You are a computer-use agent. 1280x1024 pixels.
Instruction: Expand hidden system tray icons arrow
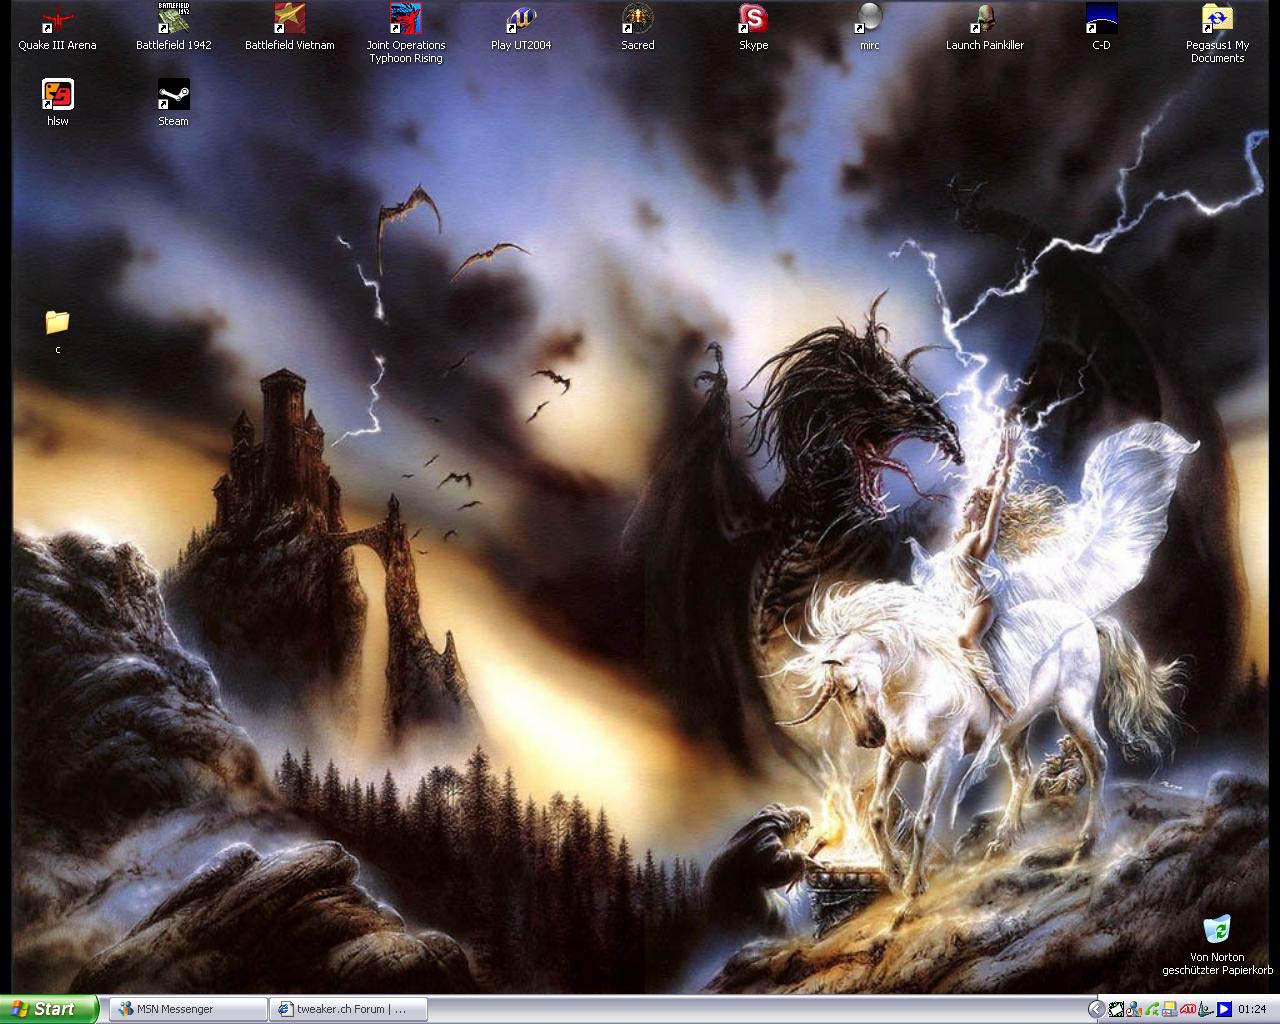click(1097, 1009)
